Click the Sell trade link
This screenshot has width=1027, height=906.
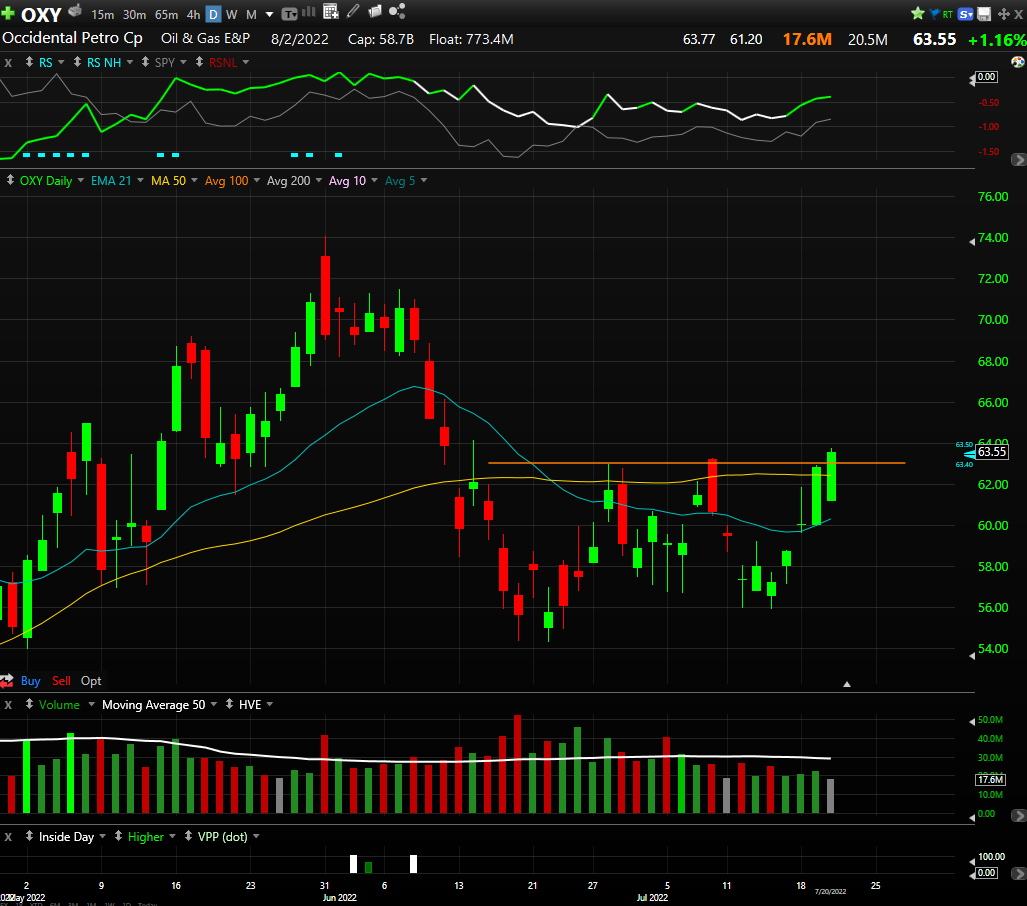pos(62,681)
